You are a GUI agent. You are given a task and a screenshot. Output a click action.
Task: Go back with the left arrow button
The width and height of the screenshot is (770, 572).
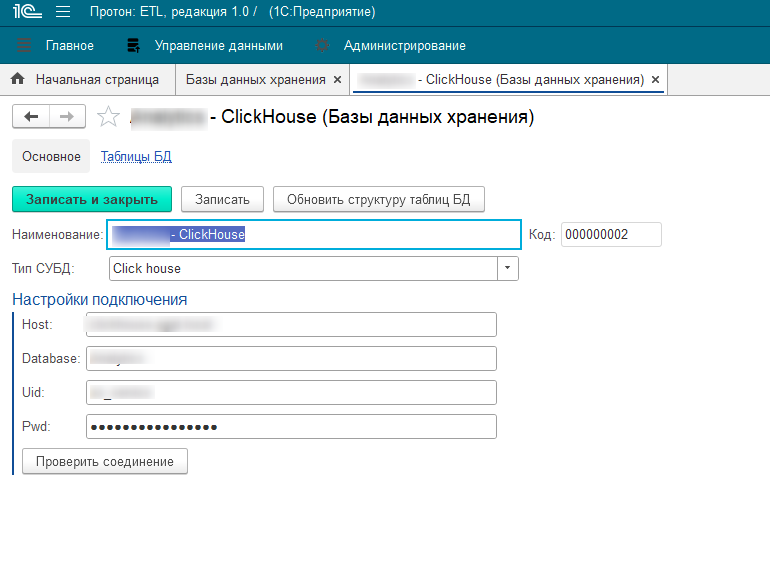click(31, 116)
